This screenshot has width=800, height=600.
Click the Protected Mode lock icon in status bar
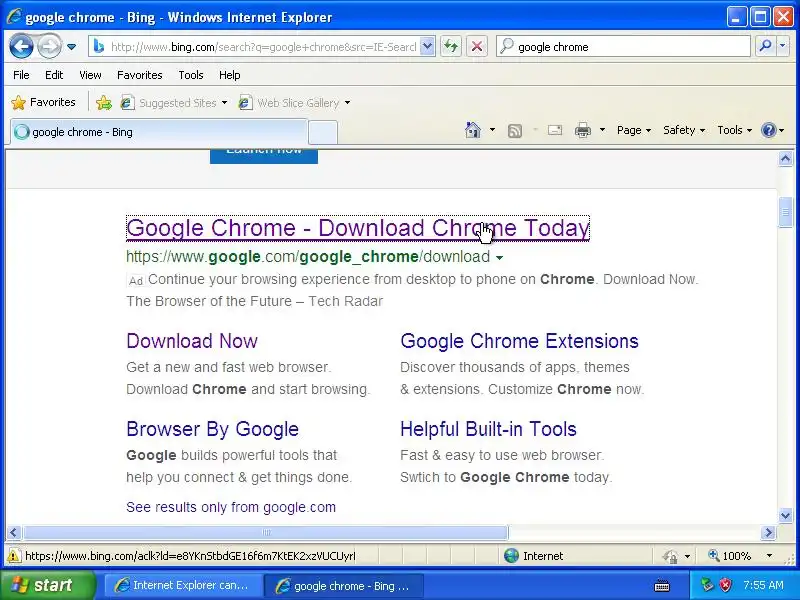670,556
